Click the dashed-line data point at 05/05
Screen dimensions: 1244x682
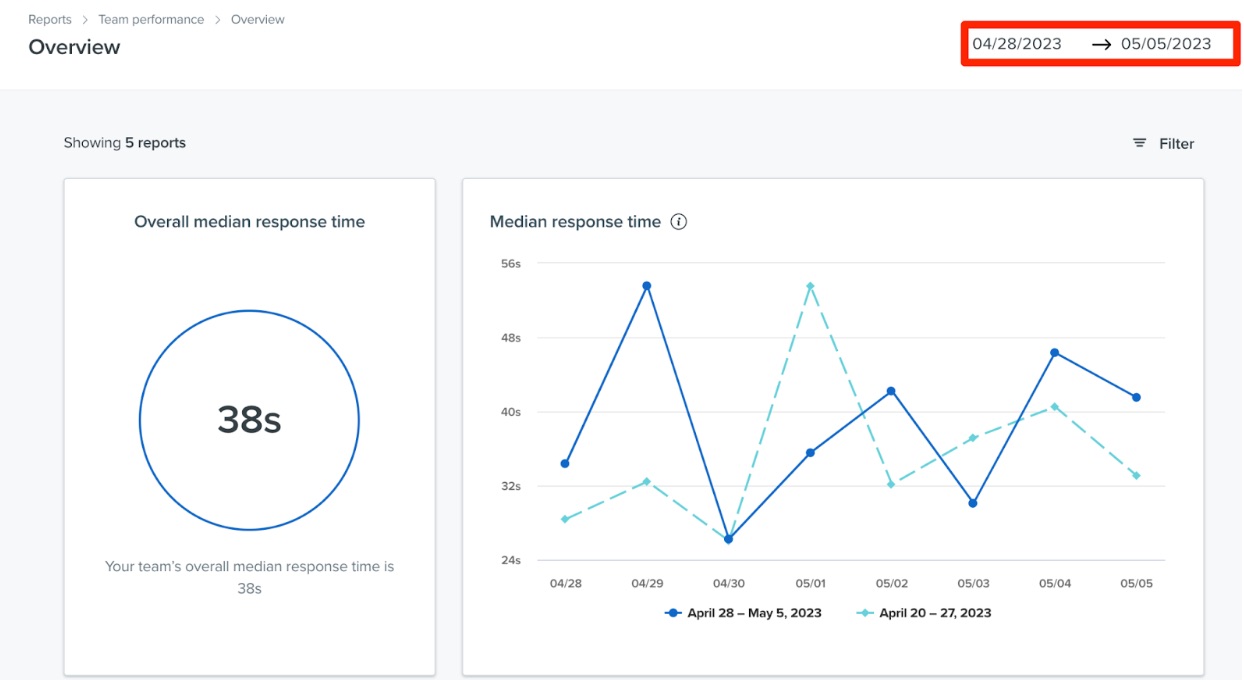coord(1136,476)
